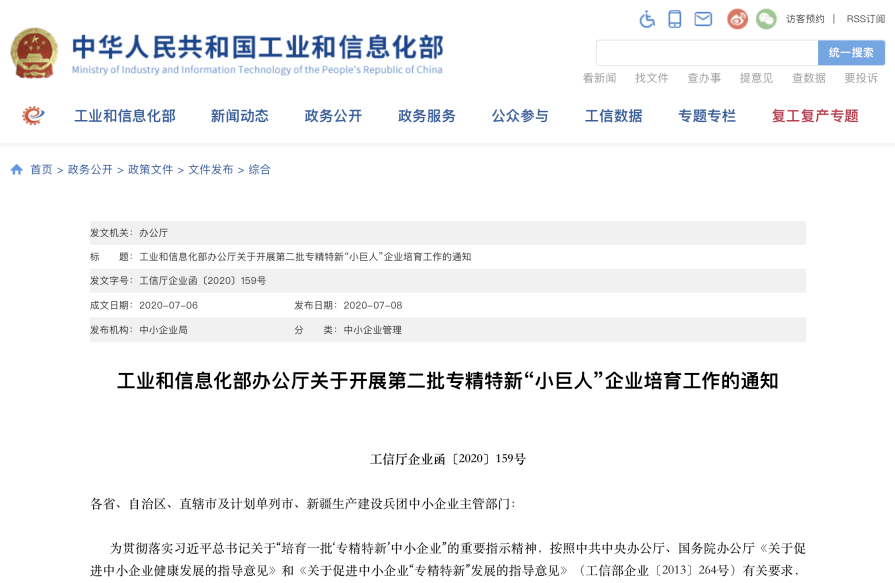Click the home icon in breadcrumb
This screenshot has width=895, height=583.
coord(14,169)
